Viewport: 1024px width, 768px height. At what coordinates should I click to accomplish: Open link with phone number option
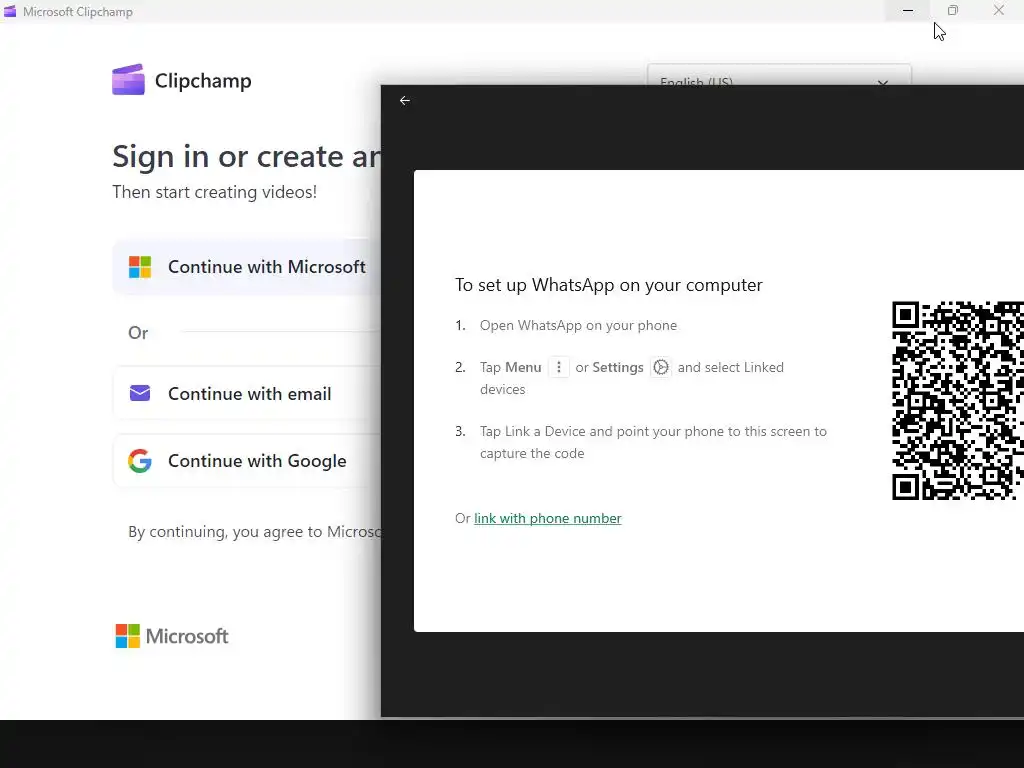tap(547, 518)
